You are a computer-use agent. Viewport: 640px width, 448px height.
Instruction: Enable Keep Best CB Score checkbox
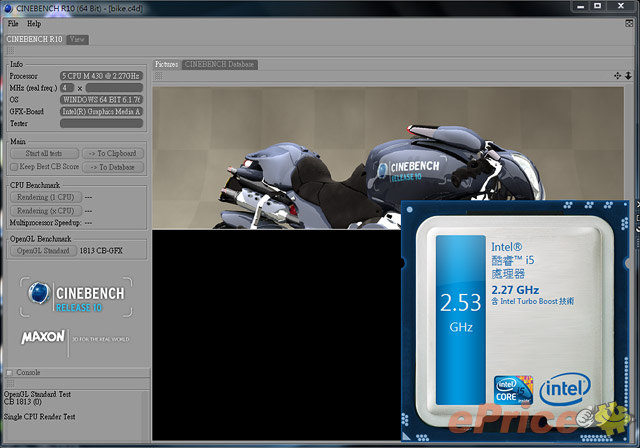coord(14,167)
